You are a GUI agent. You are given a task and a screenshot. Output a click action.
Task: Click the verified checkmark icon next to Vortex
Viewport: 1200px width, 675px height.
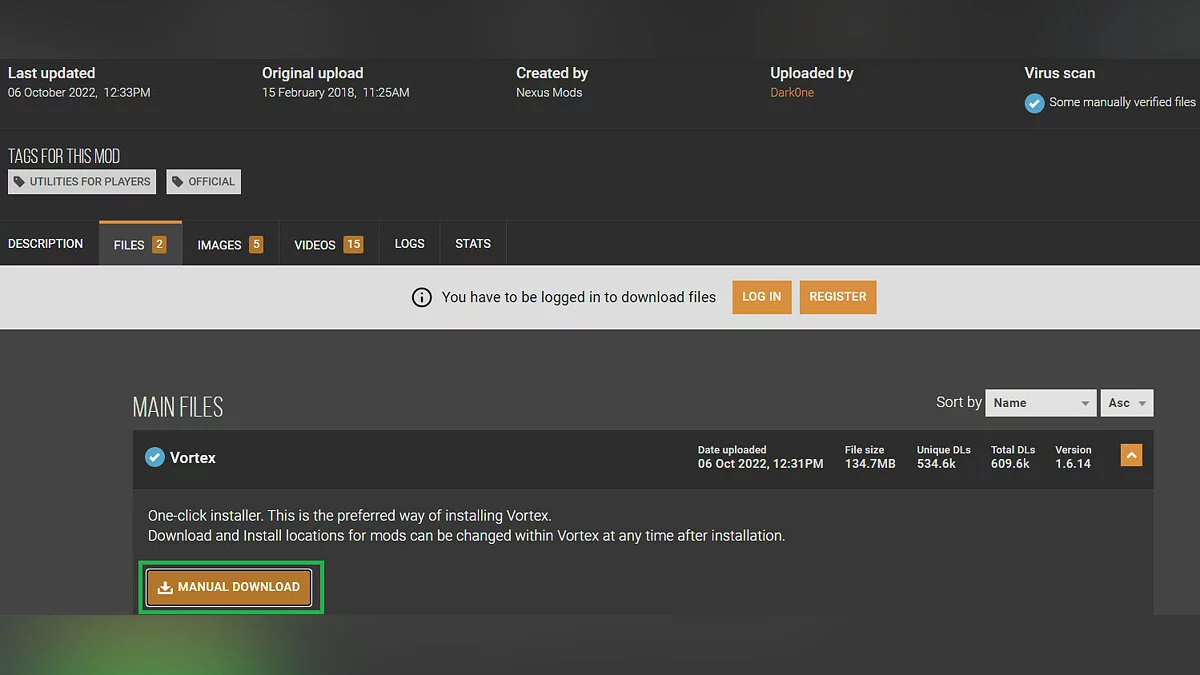pyautogui.click(x=154, y=458)
